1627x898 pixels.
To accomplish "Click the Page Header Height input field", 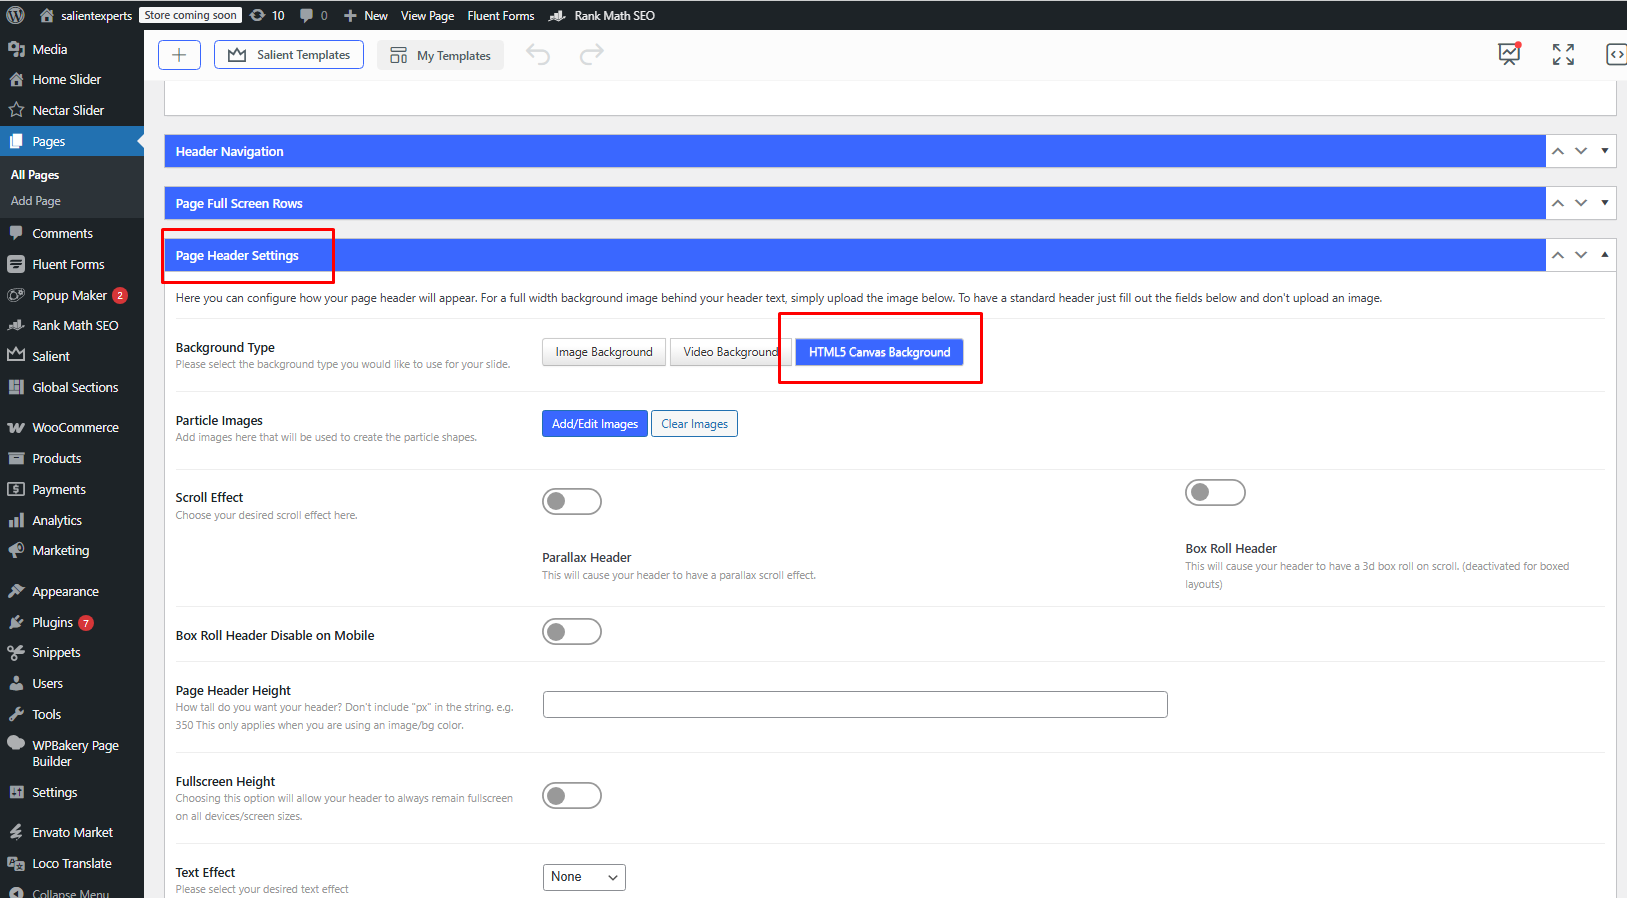I will (855, 704).
